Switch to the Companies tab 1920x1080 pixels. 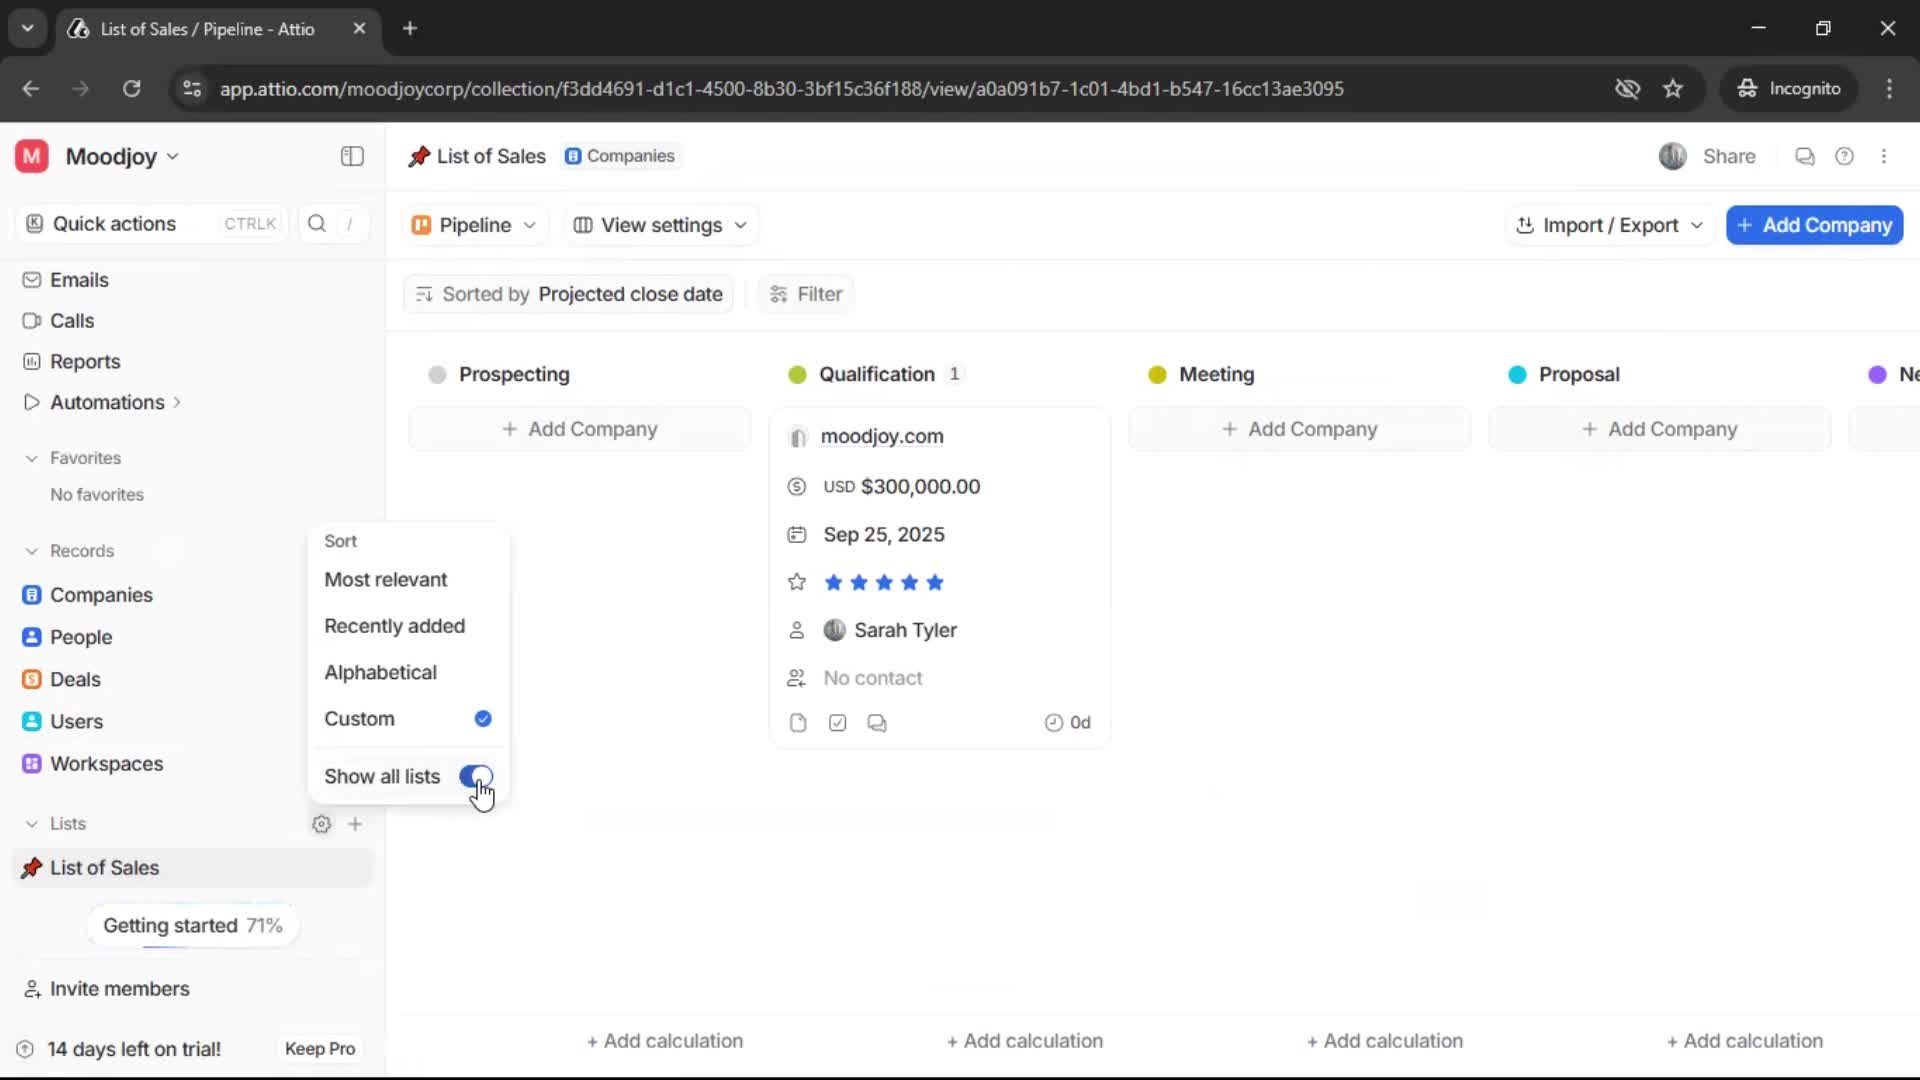[620, 156]
